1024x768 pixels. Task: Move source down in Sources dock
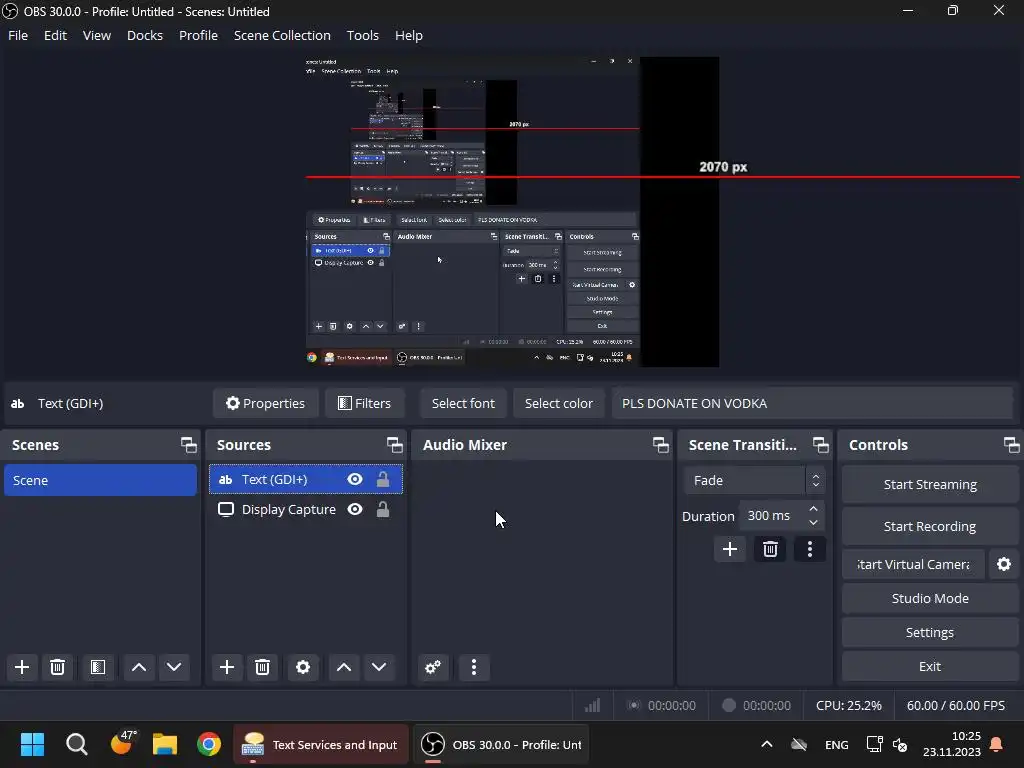point(379,667)
